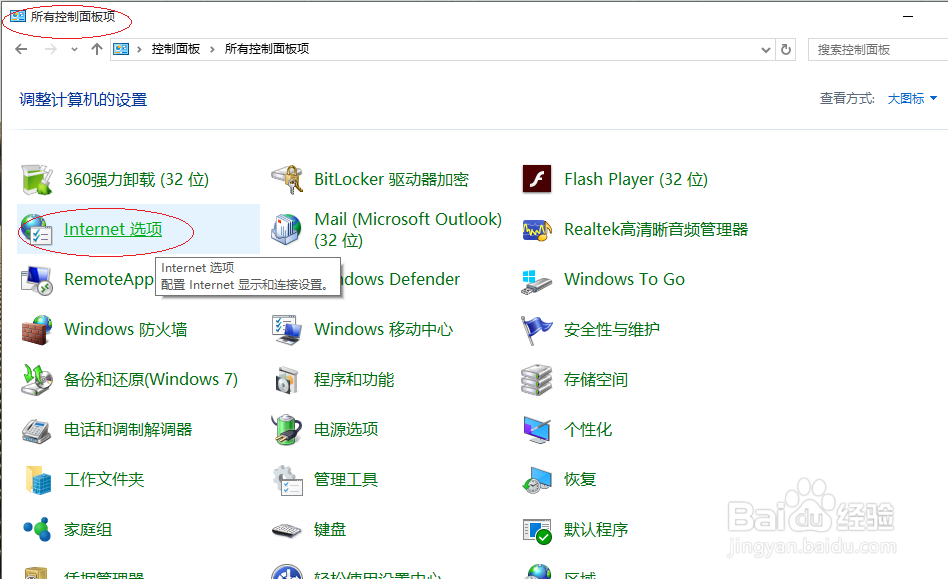948x579 pixels.
Task: Open Realtek高清晰音频管理器 speaker icon
Action: [x=537, y=230]
